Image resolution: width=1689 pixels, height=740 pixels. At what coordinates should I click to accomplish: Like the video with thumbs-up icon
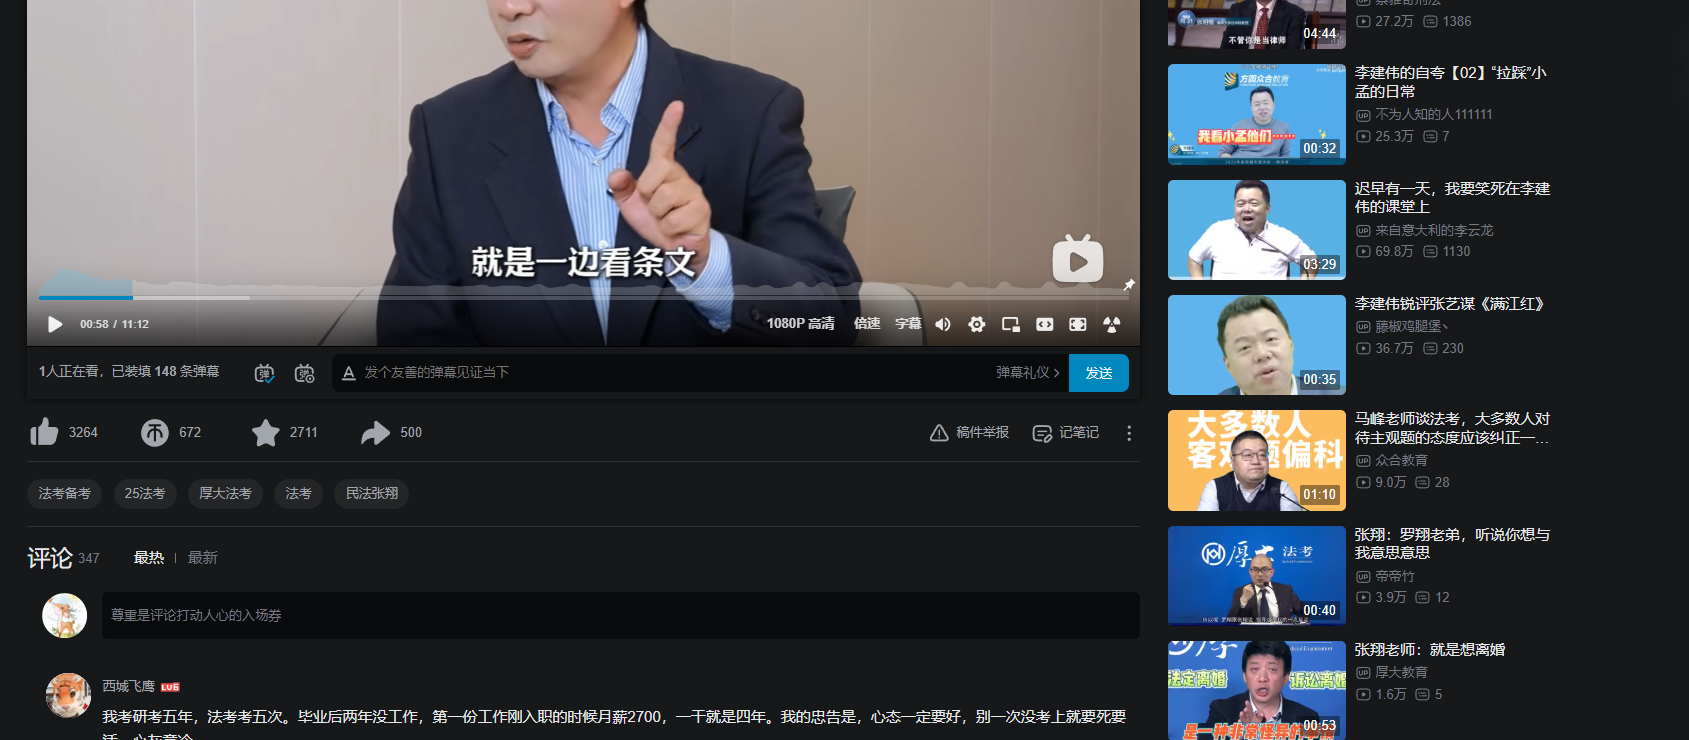44,432
